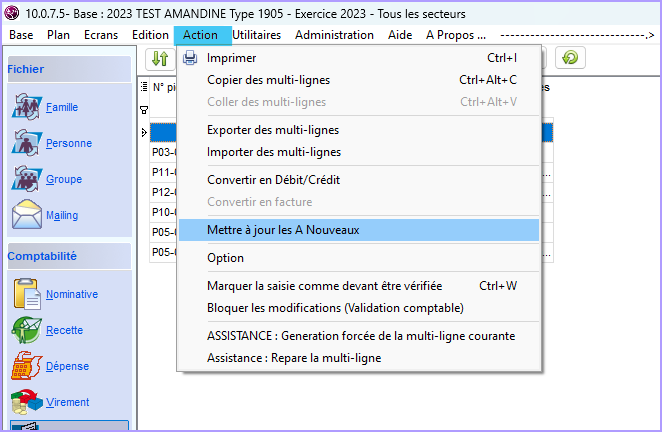The height and width of the screenshot is (432, 662).
Task: Click the green sort arrows toolbar button
Action: (159, 58)
